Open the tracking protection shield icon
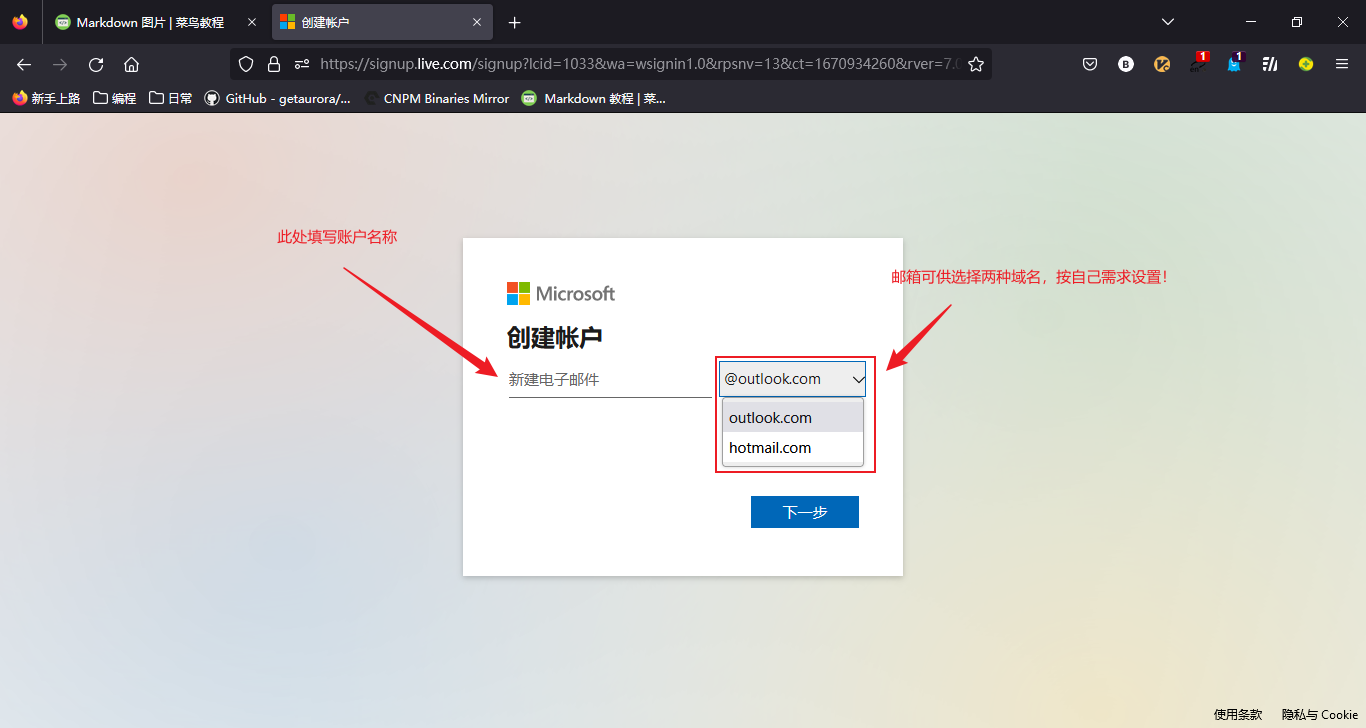 [246, 64]
